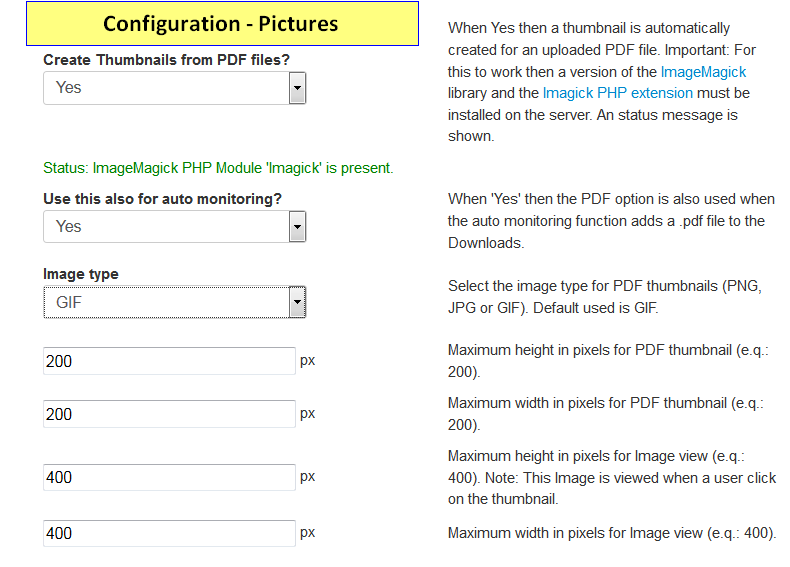Focus the PDF thumbnail maximum width field
The image size is (790, 567).
tap(169, 414)
